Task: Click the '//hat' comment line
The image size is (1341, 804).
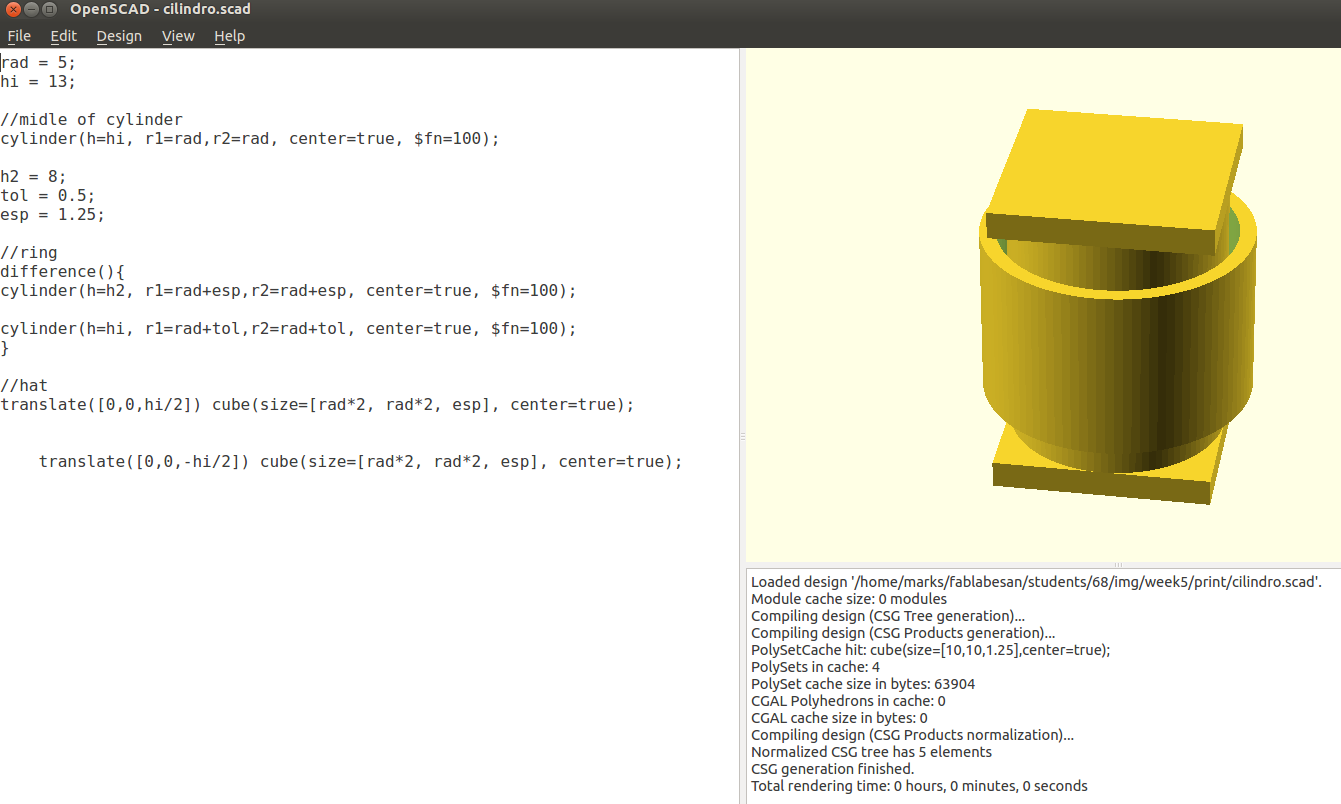Action: [x=24, y=385]
